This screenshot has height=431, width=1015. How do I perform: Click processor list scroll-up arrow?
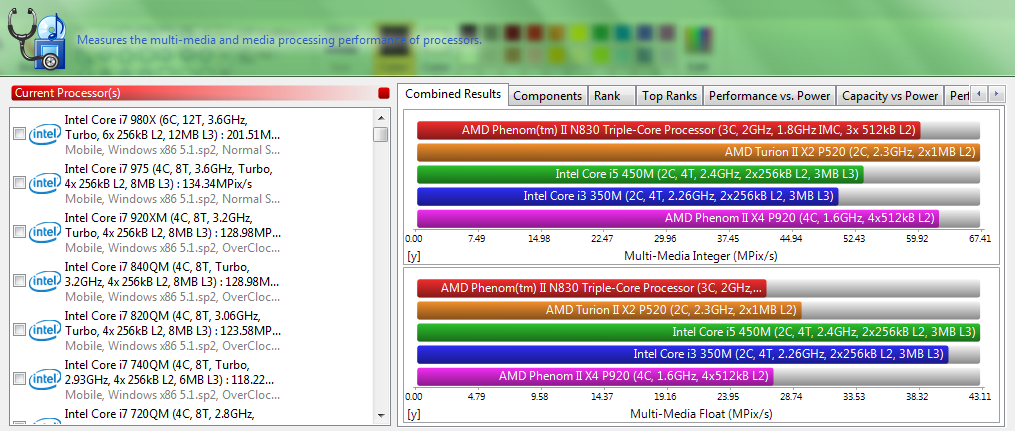tap(381, 117)
